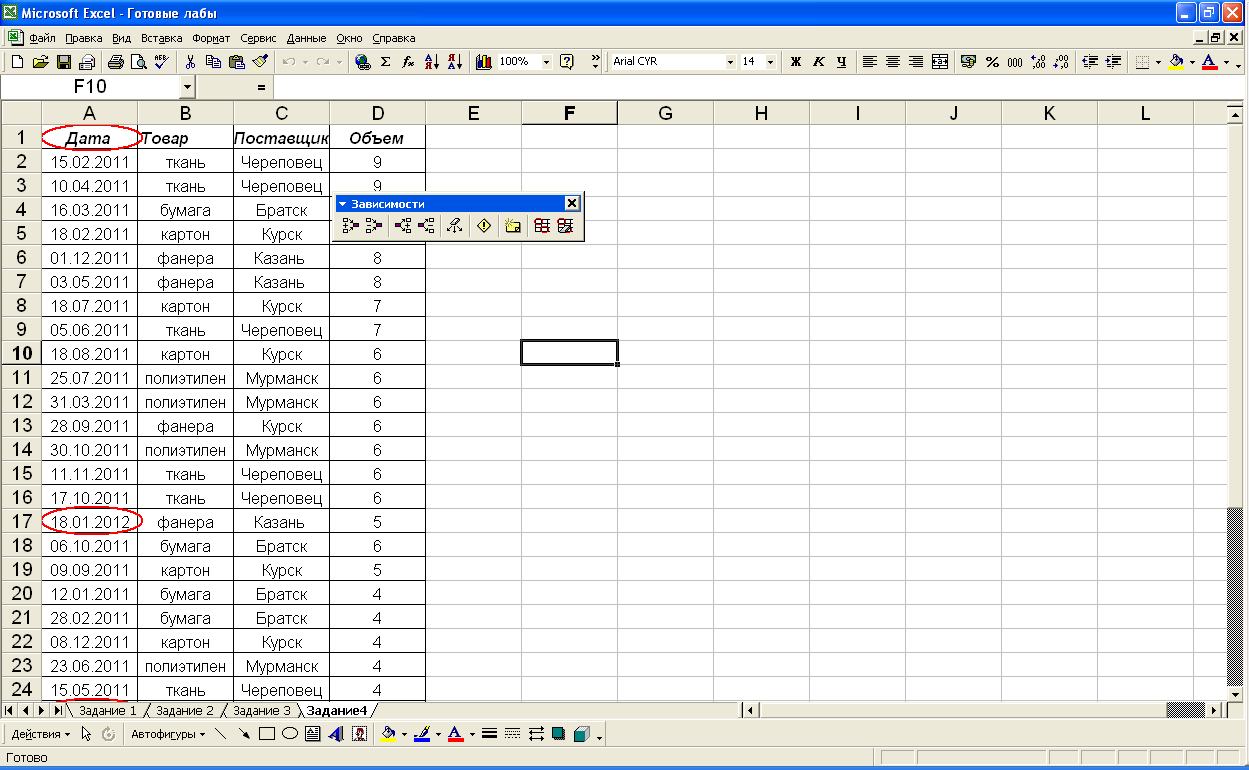Switch to the Задание 2 sheet tab
This screenshot has width=1249, height=770.
pos(184,711)
